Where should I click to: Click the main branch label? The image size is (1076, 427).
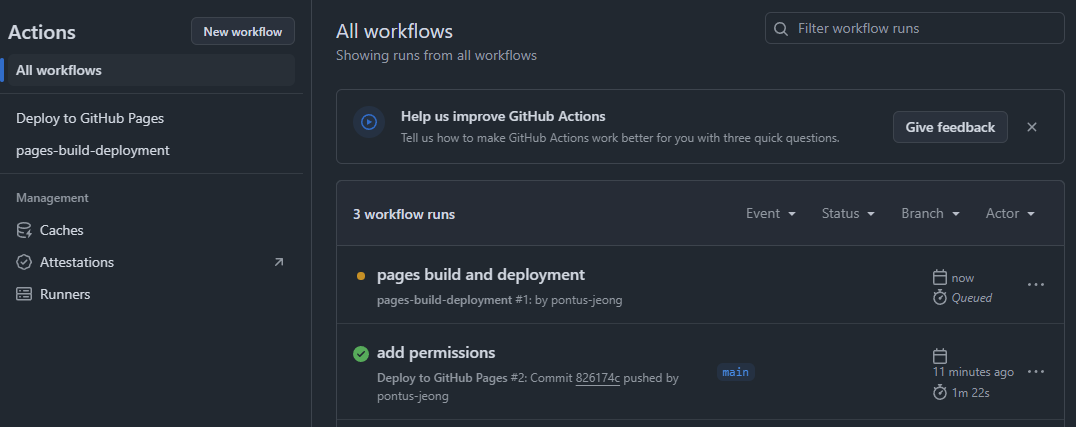point(736,372)
